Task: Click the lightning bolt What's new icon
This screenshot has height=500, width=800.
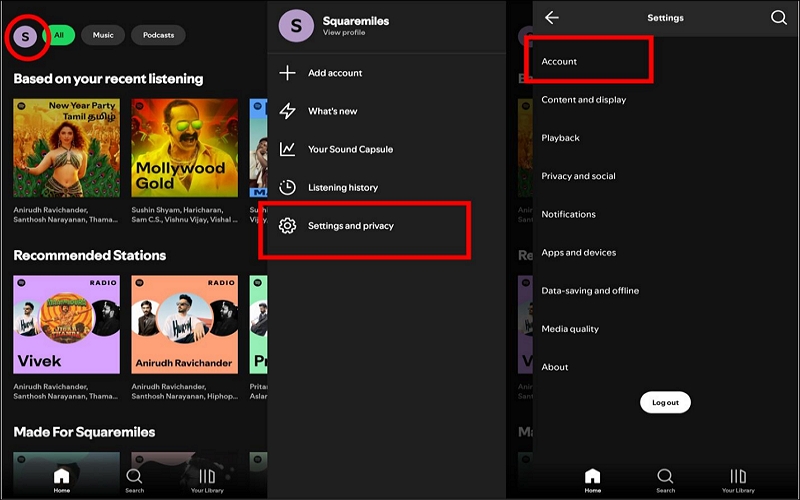Action: click(x=287, y=111)
